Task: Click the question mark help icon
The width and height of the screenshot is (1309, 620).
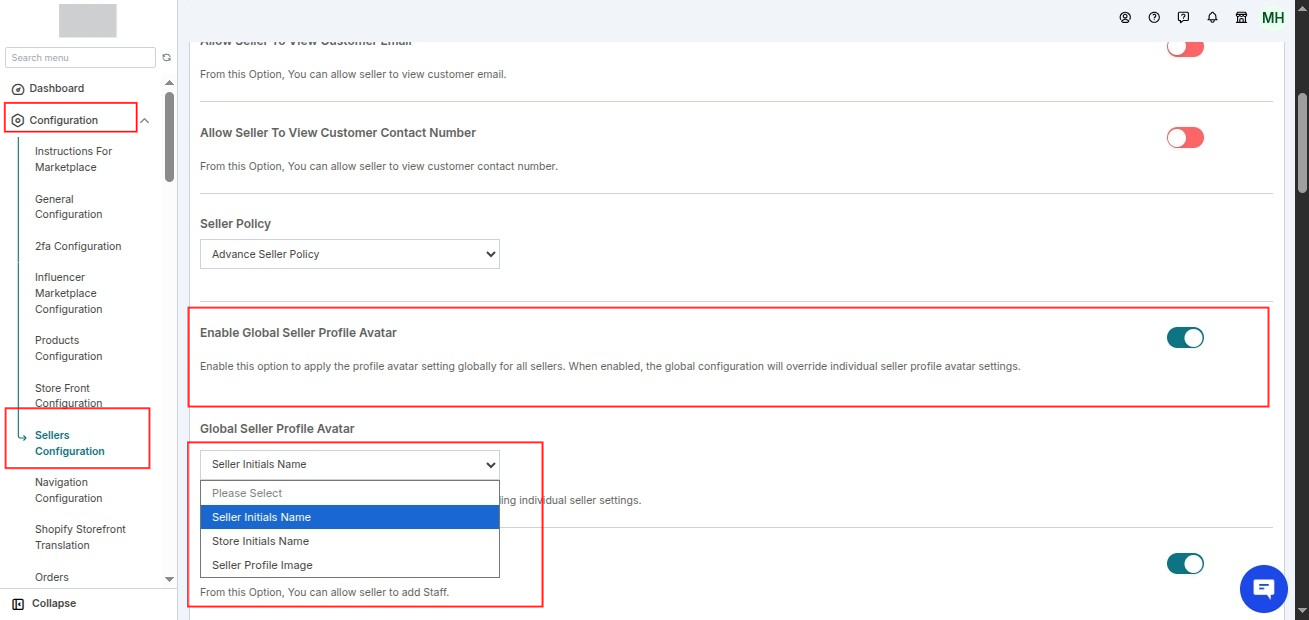Action: coord(1154,18)
